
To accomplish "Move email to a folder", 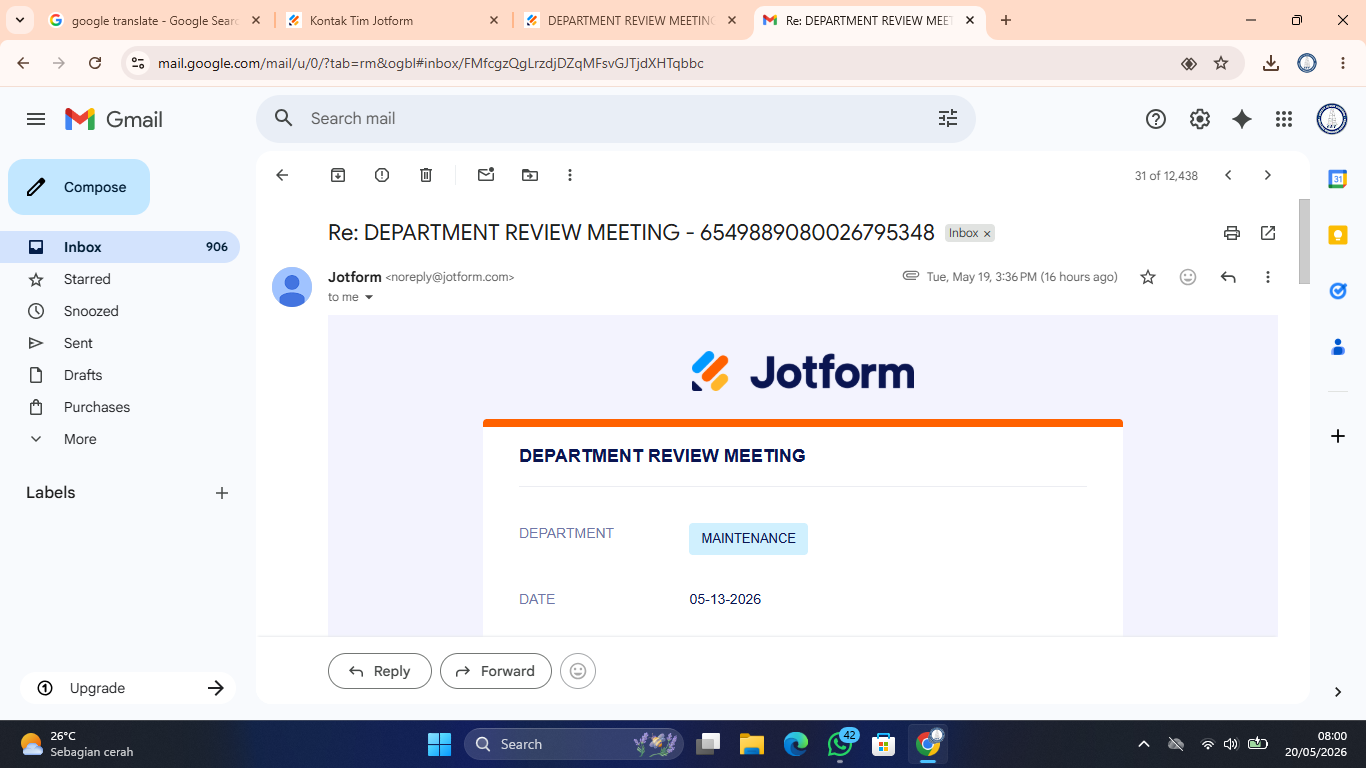I will point(530,175).
